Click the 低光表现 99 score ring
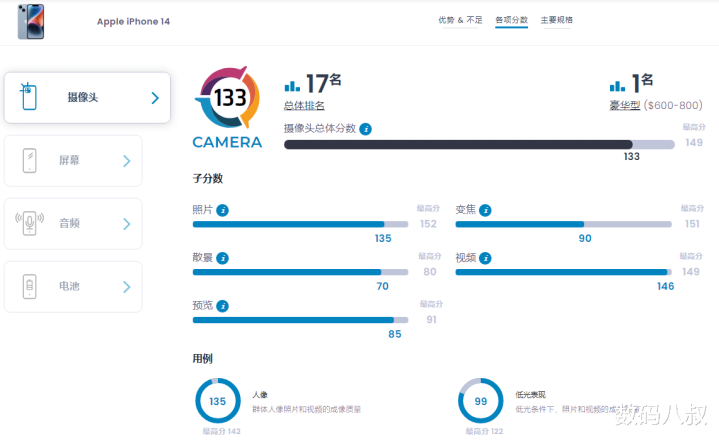The width and height of the screenshot is (719, 441). [481, 401]
